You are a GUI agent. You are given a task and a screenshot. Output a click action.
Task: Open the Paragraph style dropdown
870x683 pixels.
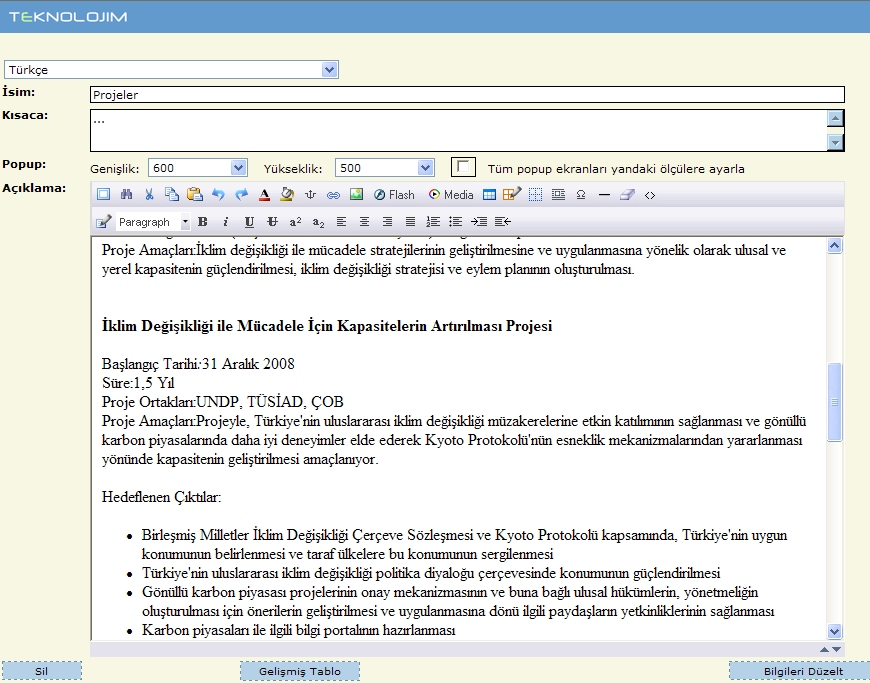click(185, 222)
